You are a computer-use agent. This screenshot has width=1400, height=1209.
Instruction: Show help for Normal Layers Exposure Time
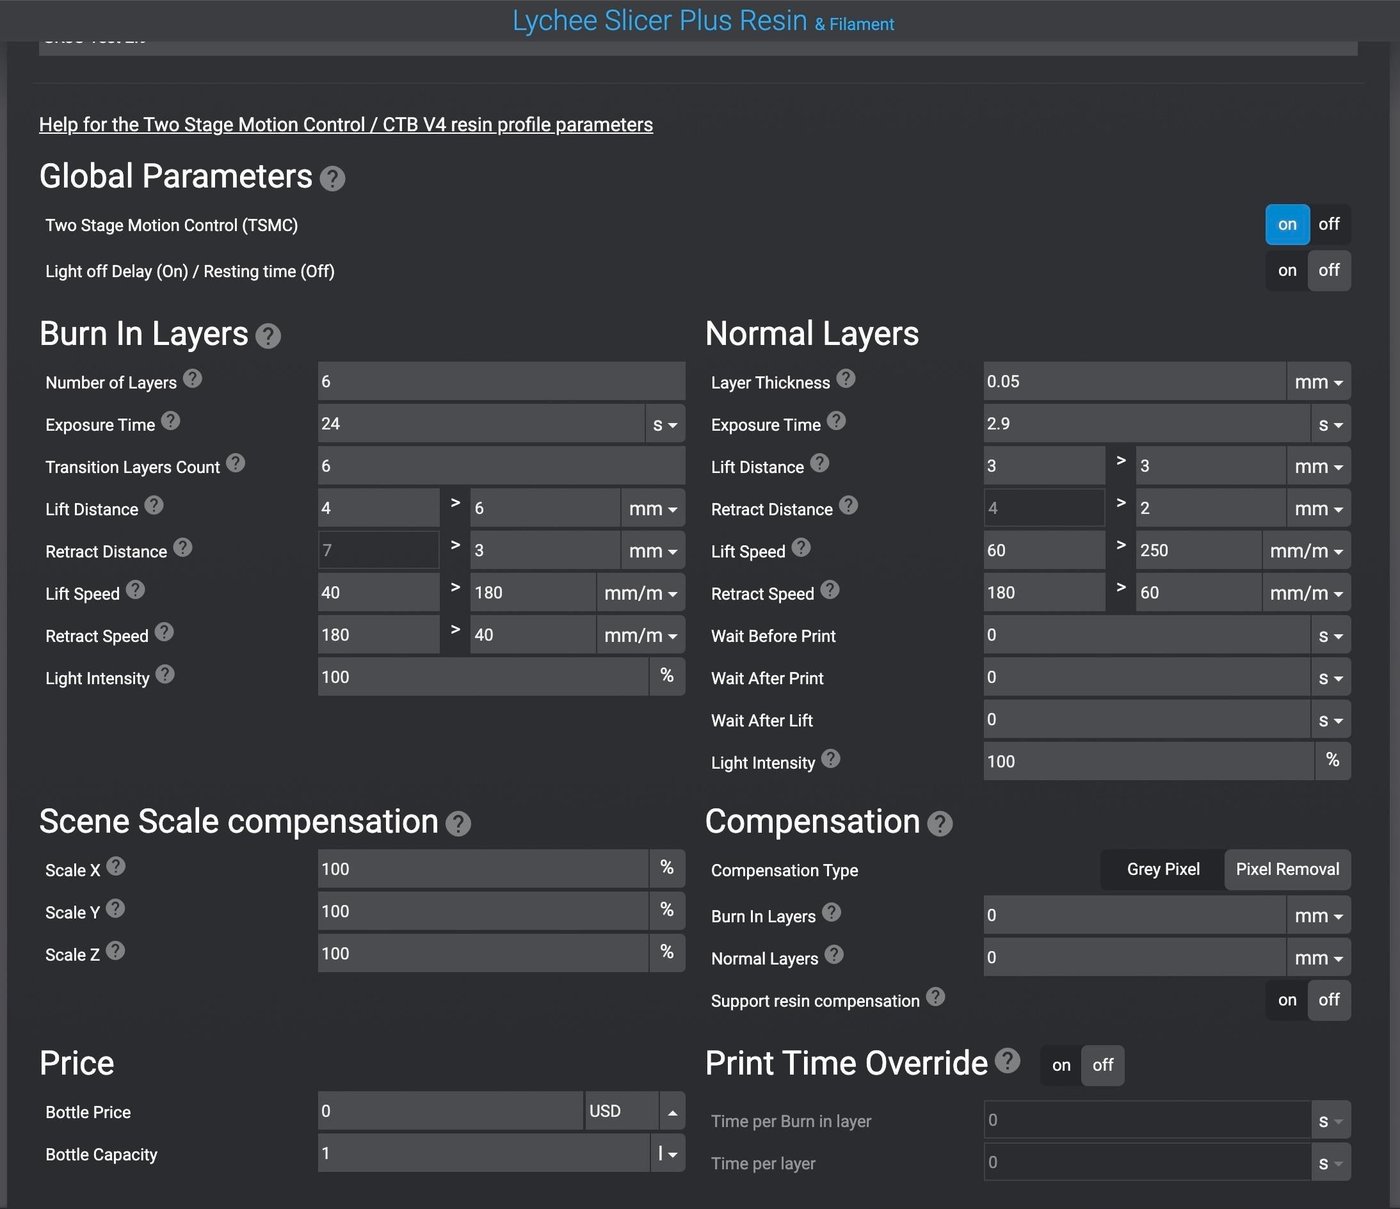coord(837,420)
